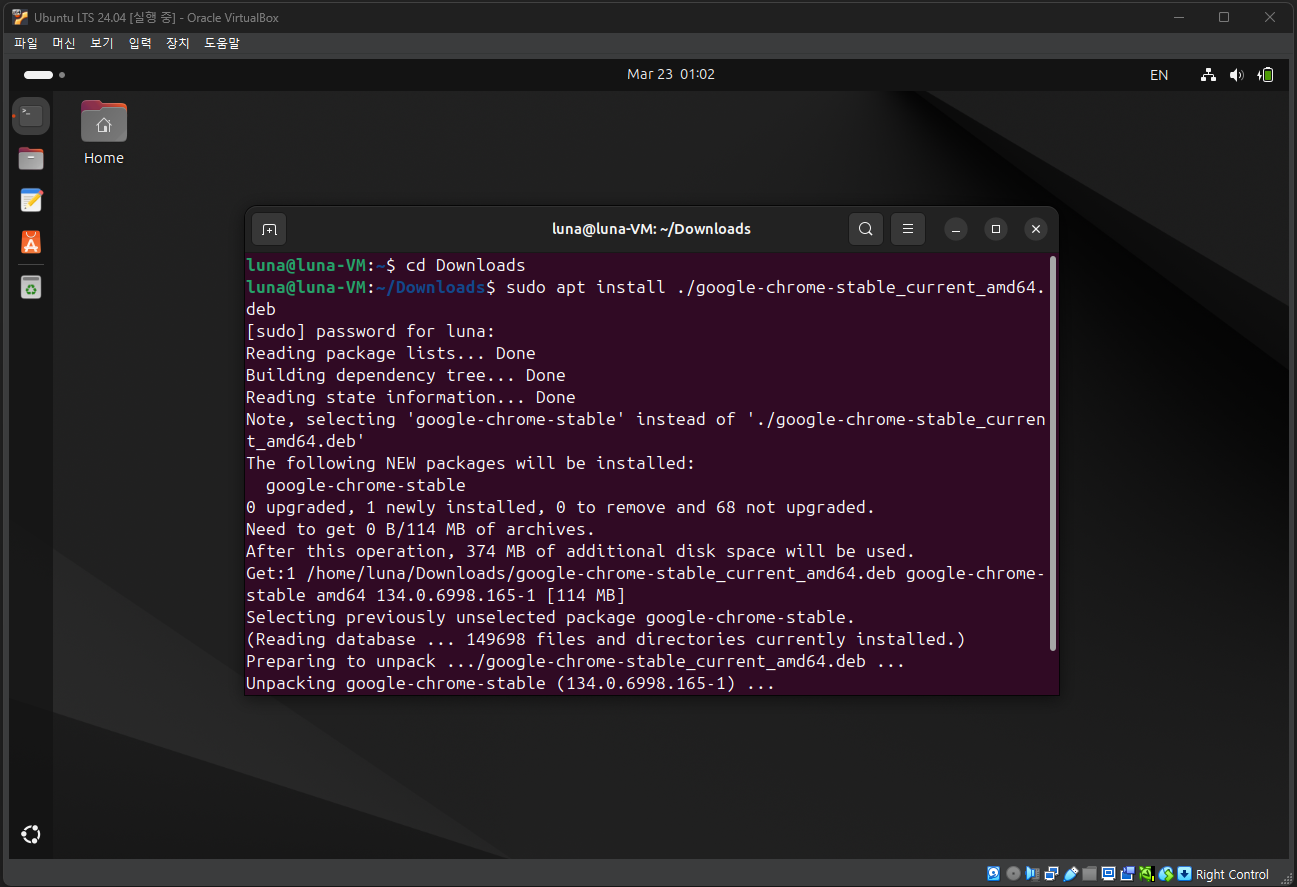Open the App Center icon in the dock

(x=31, y=242)
